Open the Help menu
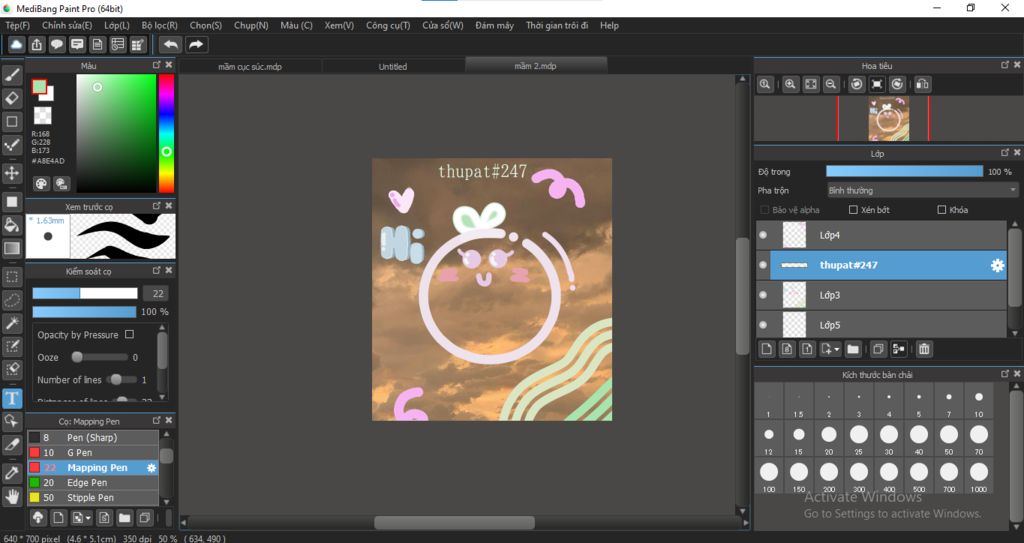The image size is (1024, 543). [609, 25]
